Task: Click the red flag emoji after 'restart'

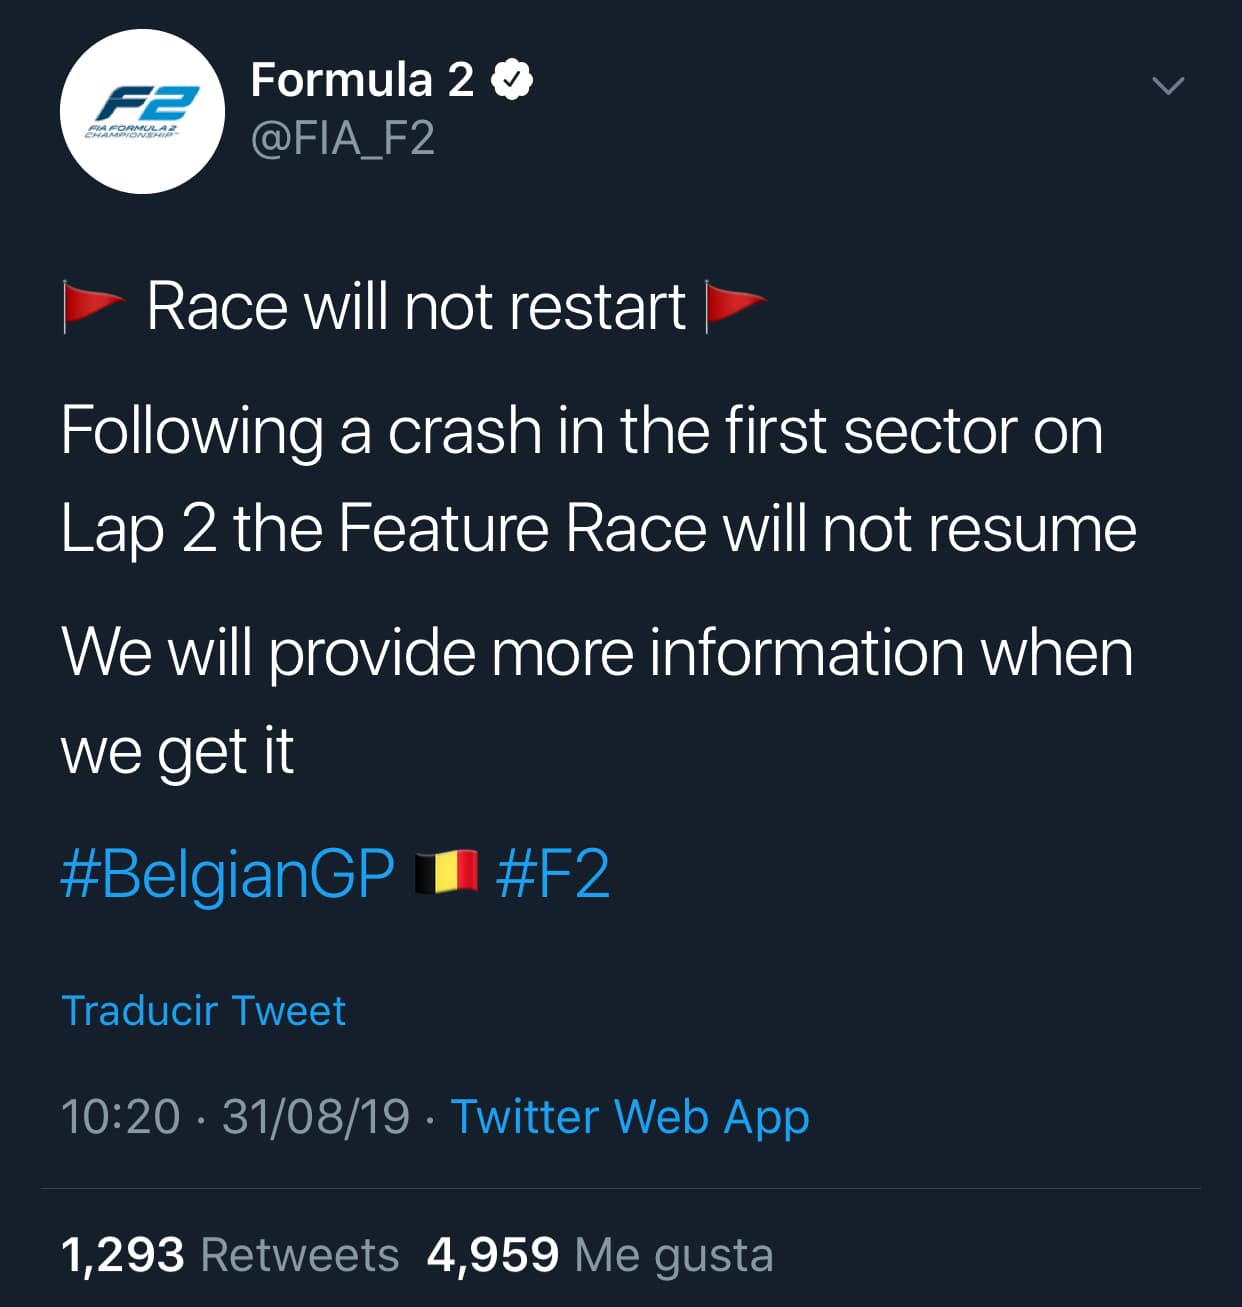Action: (x=734, y=305)
